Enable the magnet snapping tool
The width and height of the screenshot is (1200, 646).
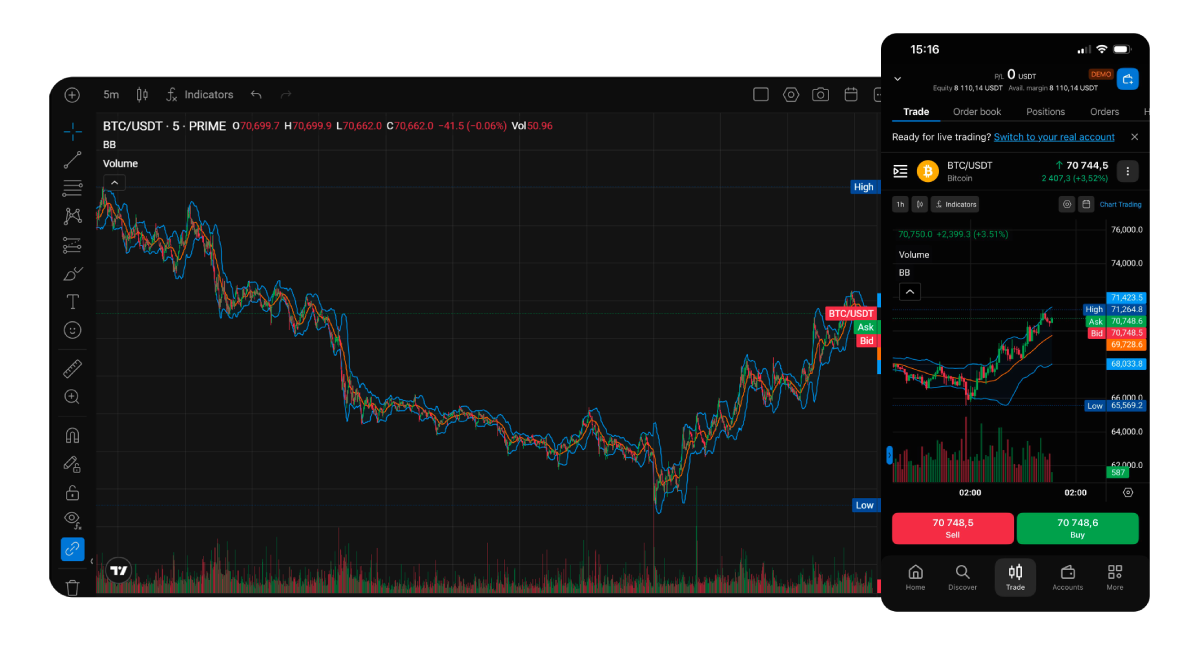click(72, 434)
